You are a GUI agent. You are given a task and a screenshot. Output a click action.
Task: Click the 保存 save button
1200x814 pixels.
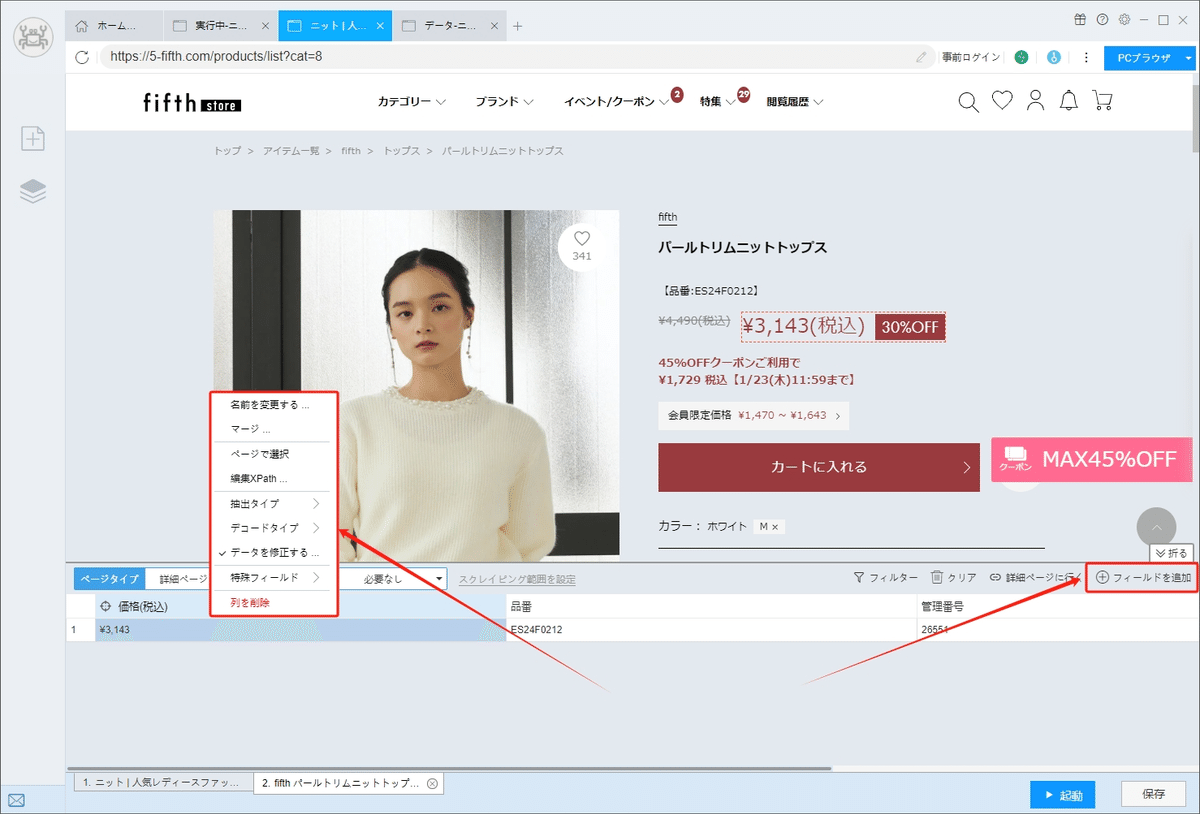(1154, 794)
